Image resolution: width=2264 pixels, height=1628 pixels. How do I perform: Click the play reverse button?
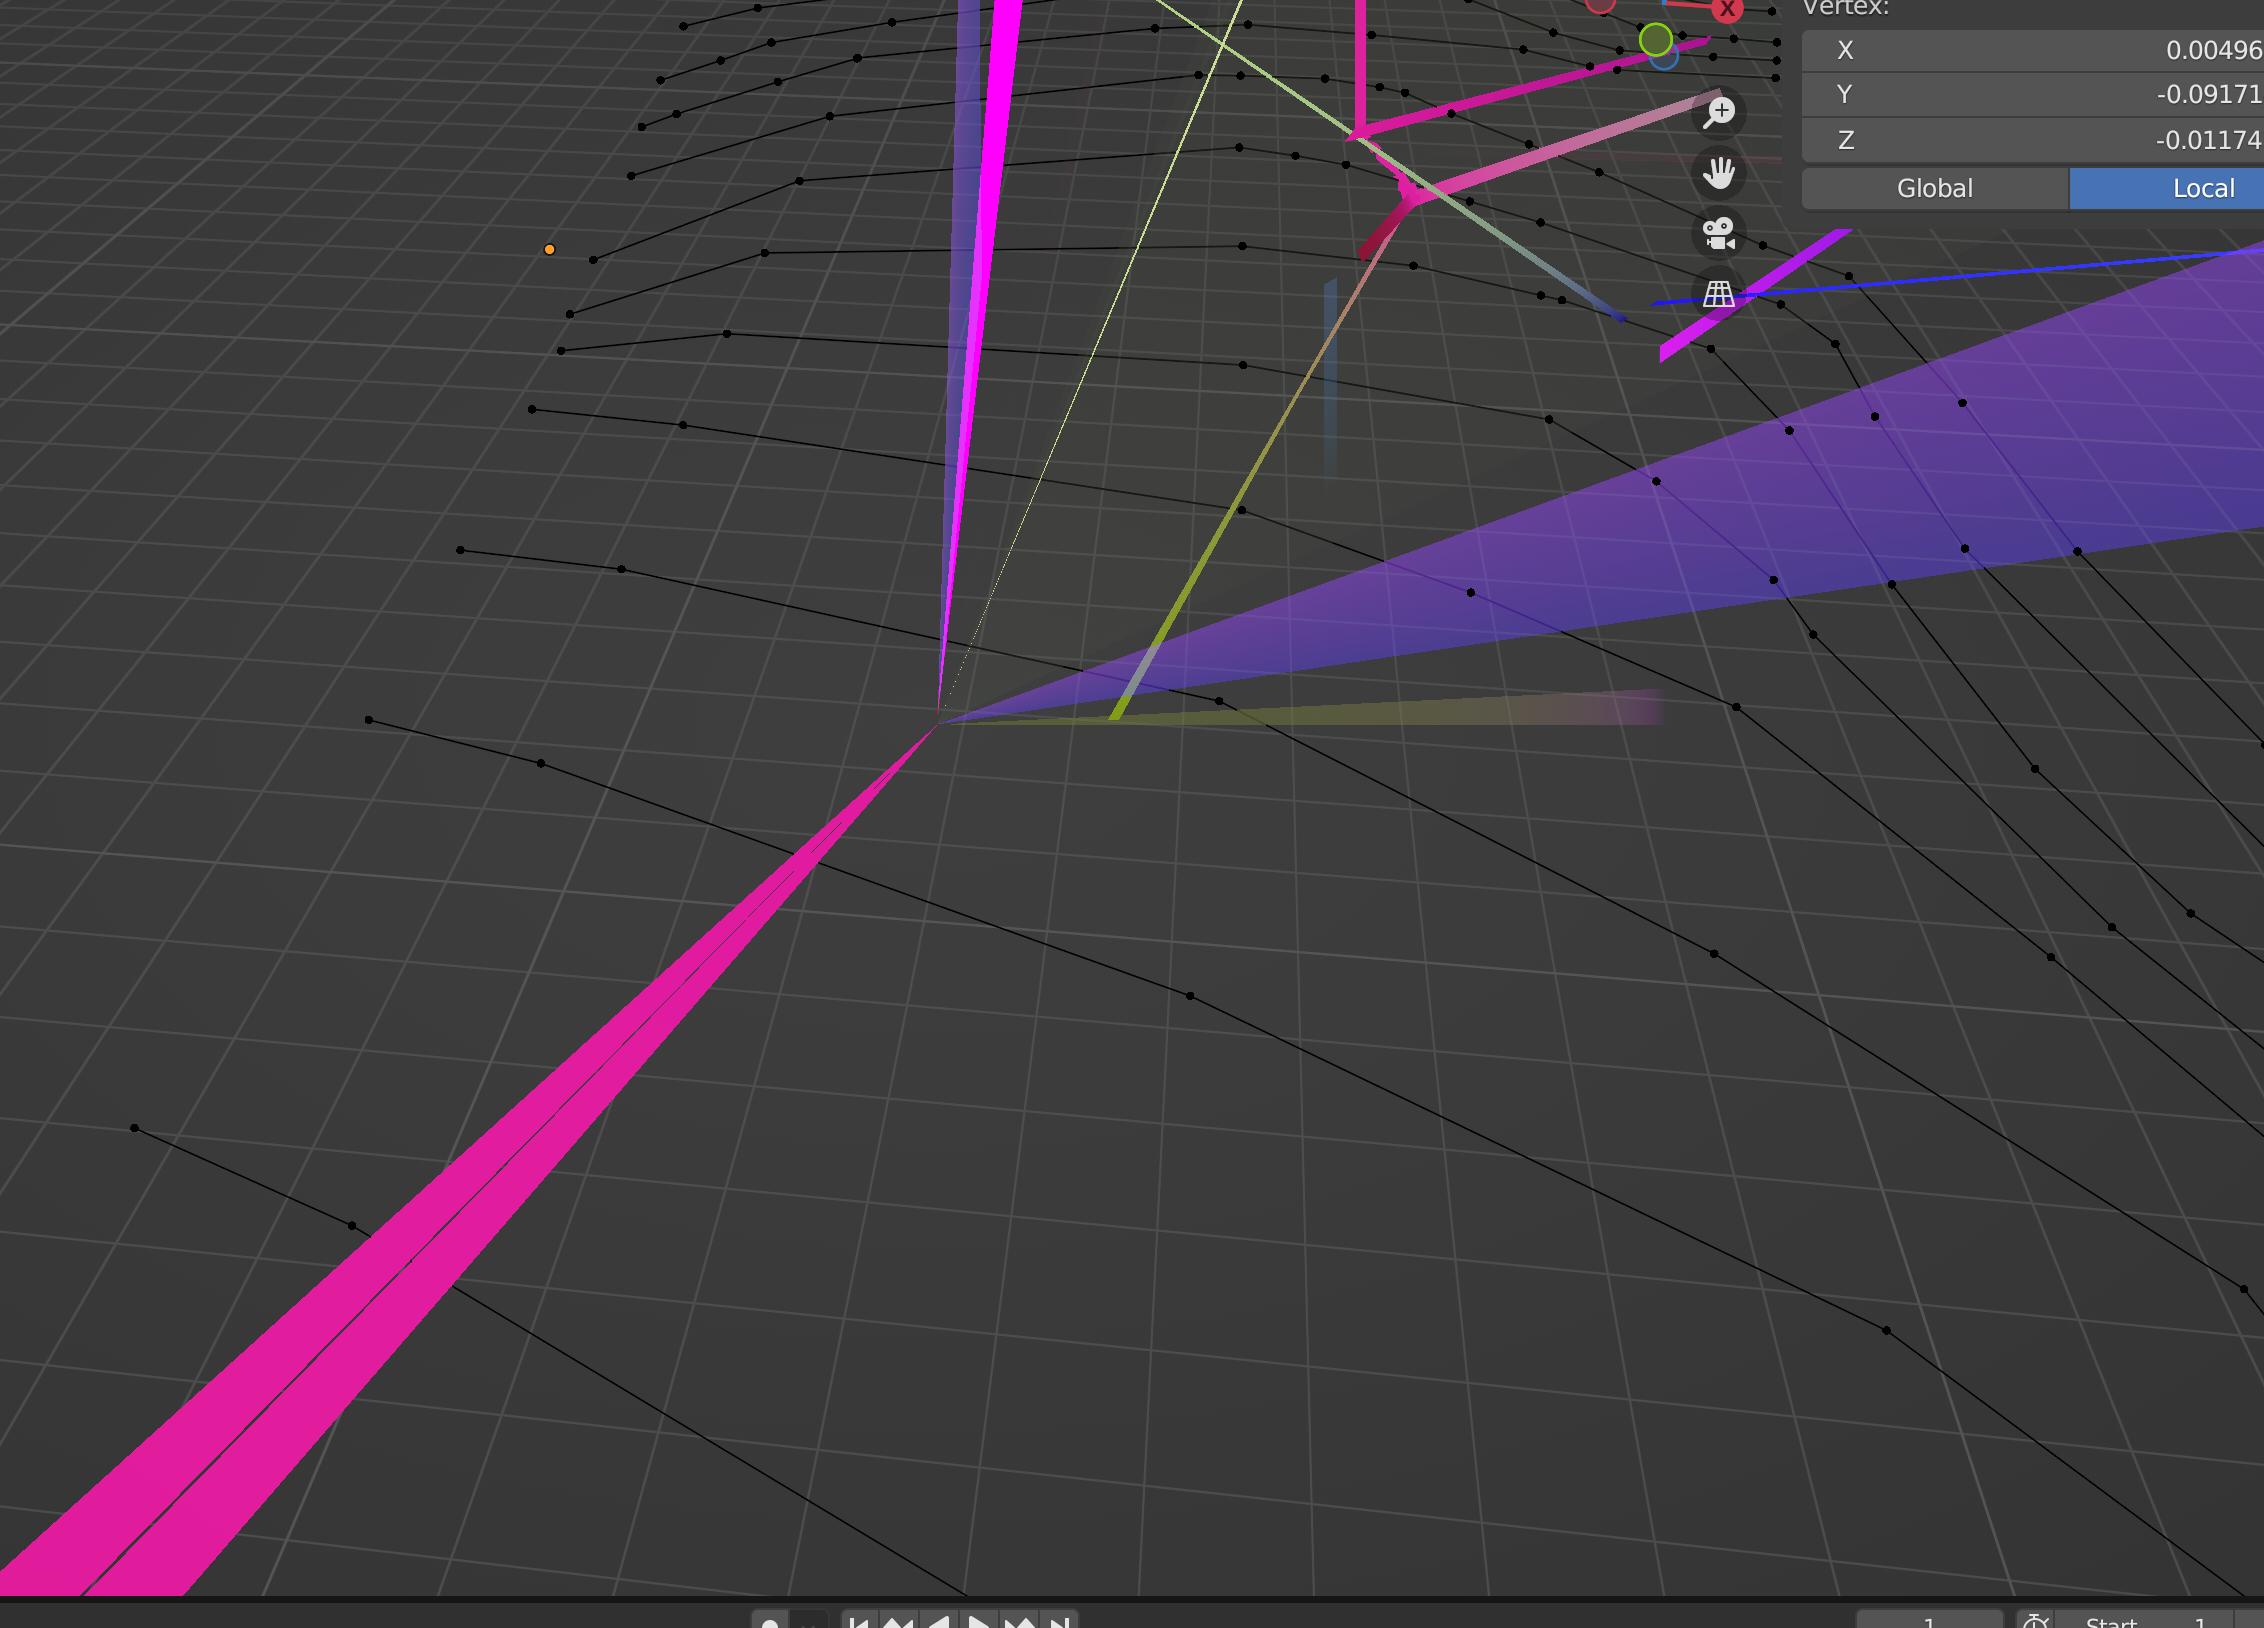point(939,1621)
